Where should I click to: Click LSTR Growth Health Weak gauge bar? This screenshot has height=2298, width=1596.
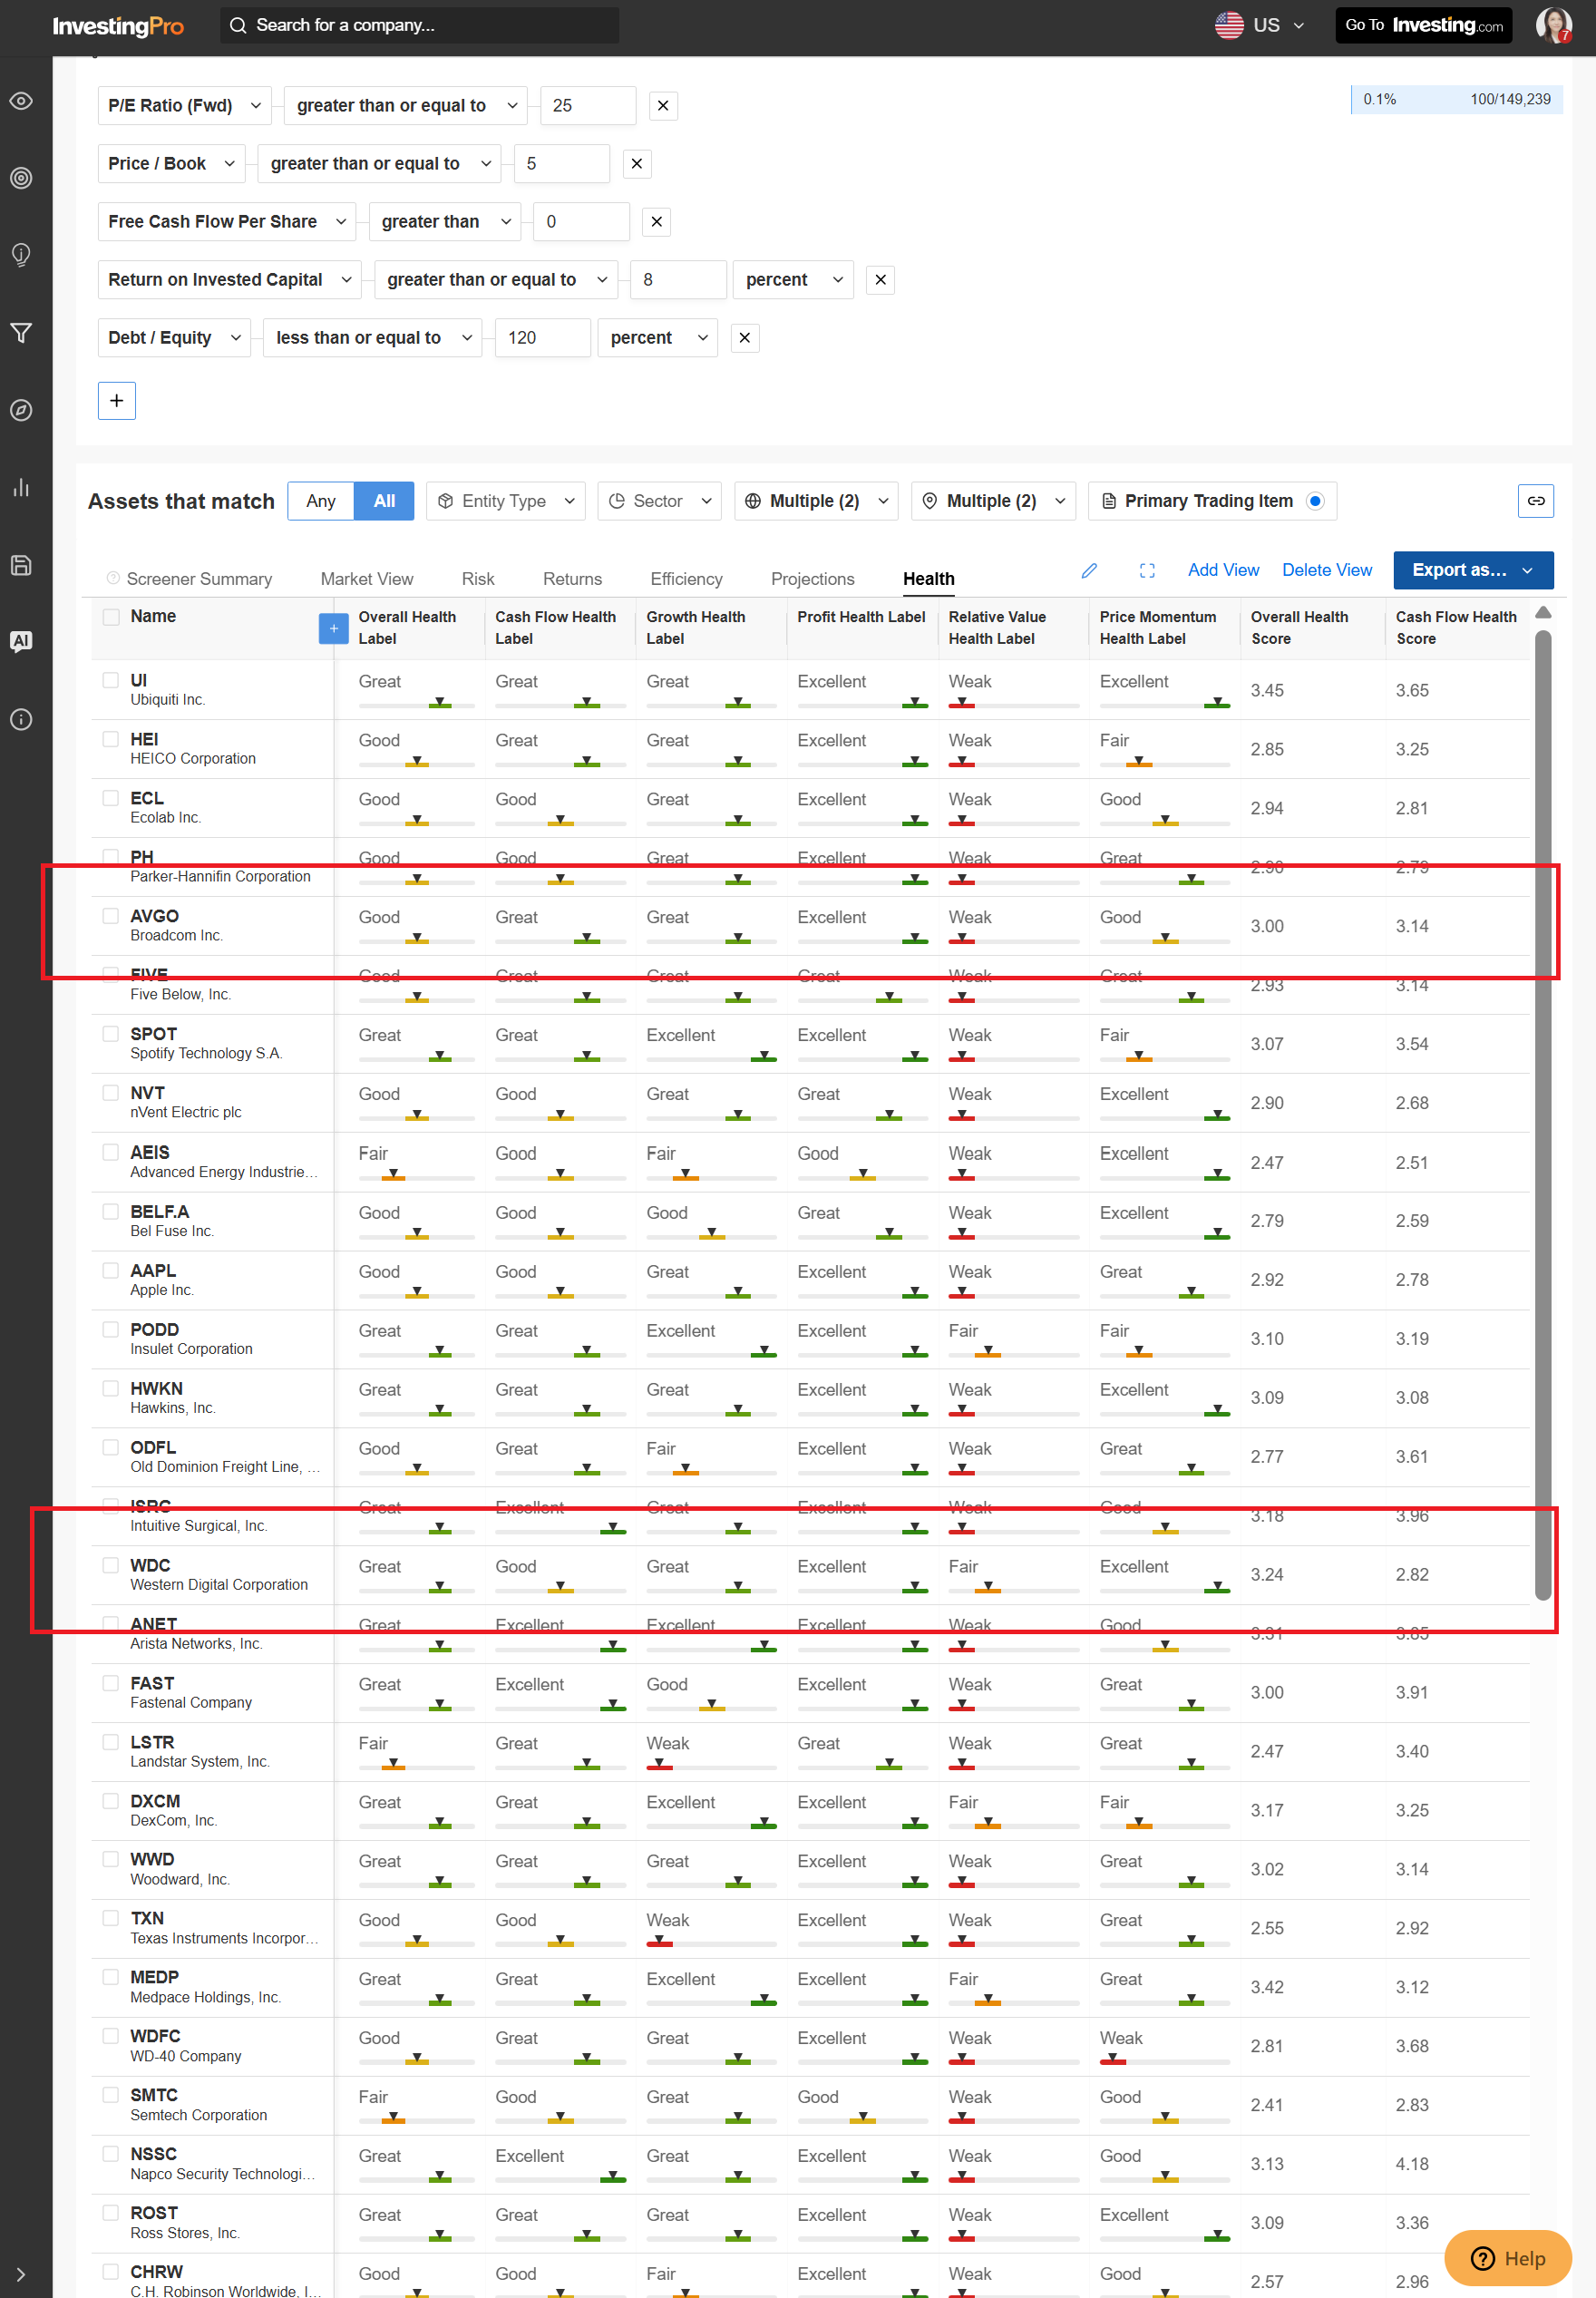click(711, 1767)
